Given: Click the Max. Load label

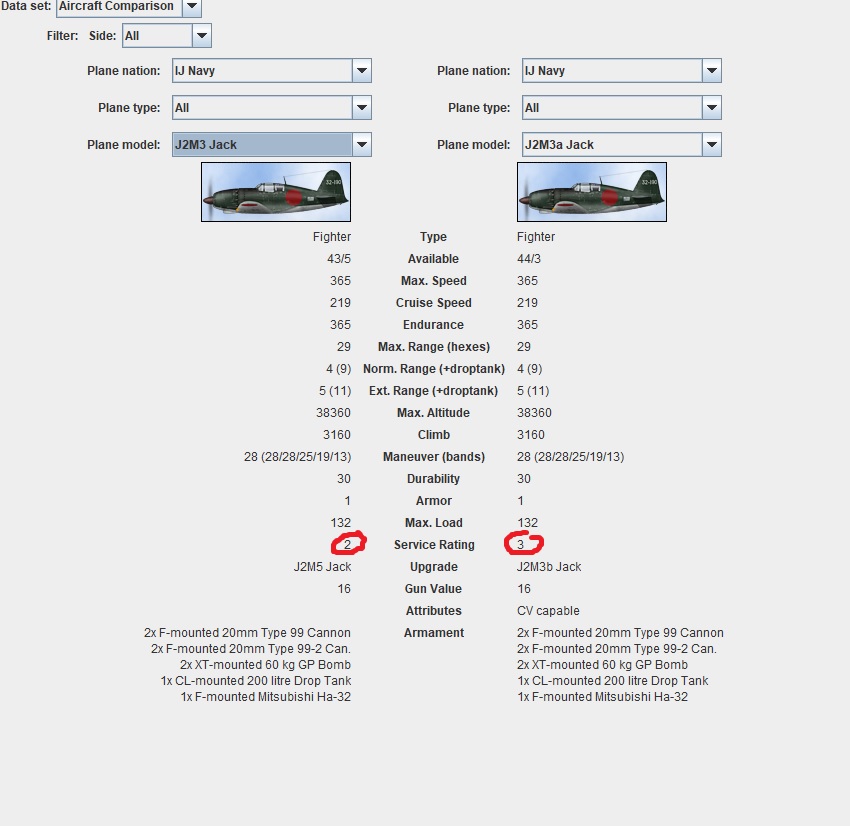Looking at the screenshot, I should [x=434, y=522].
